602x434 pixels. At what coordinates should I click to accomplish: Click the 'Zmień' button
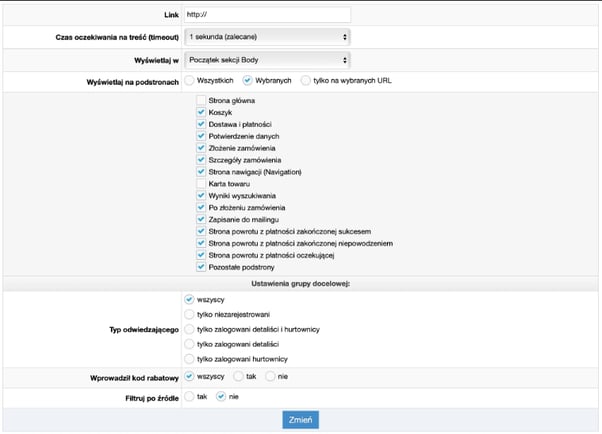pos(300,420)
